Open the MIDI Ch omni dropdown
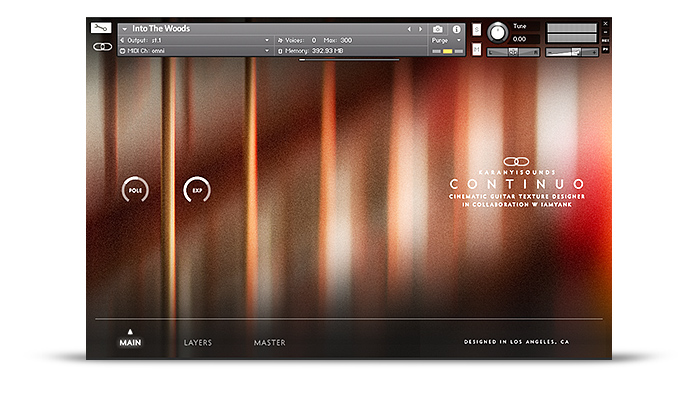Viewport: 700px width, 400px height. coord(195,50)
